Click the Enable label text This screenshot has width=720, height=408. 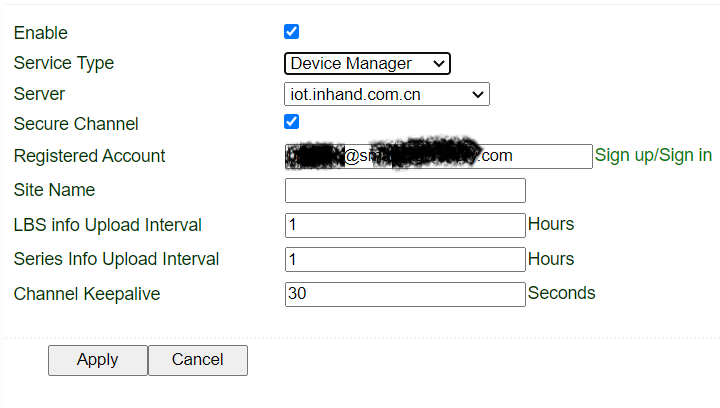coord(41,33)
